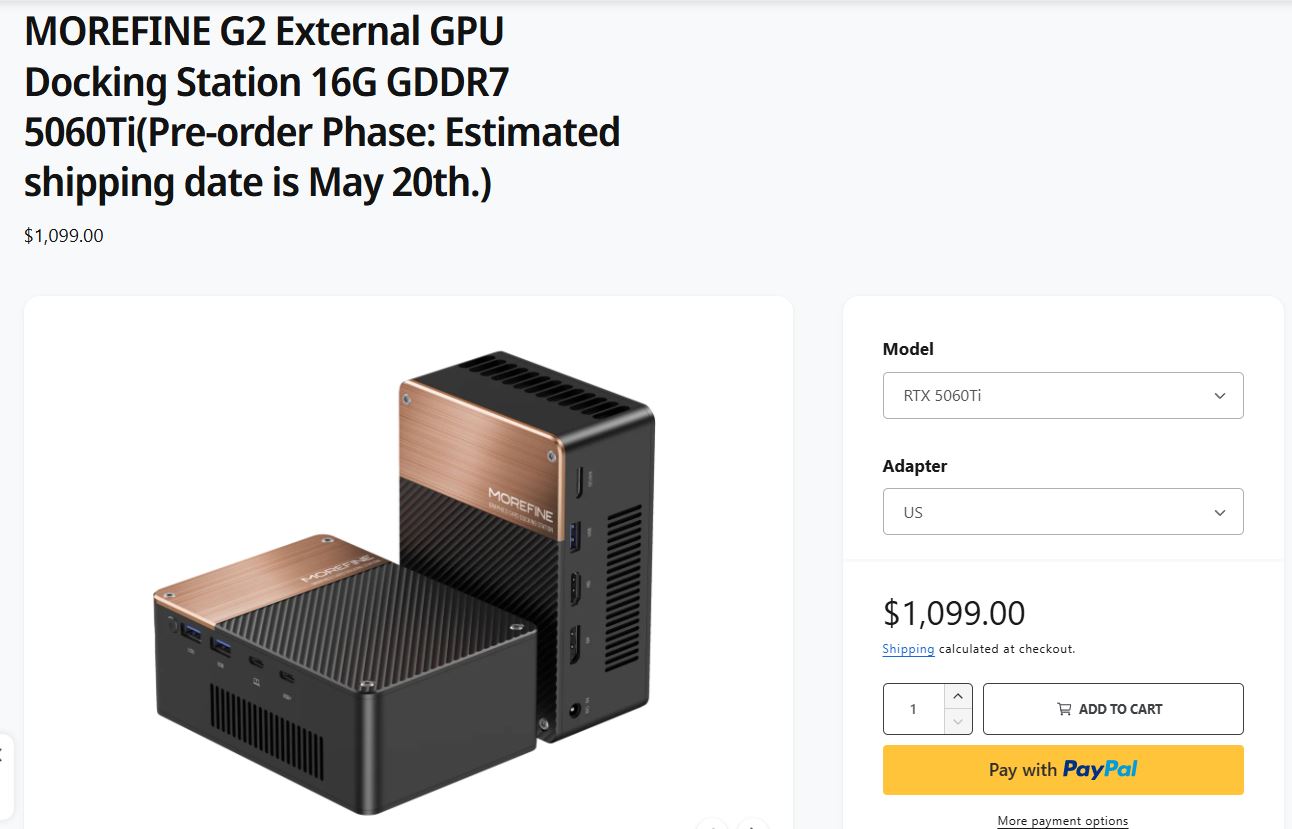Open the Model dropdown showing RTX 5060Ti

pos(1063,395)
